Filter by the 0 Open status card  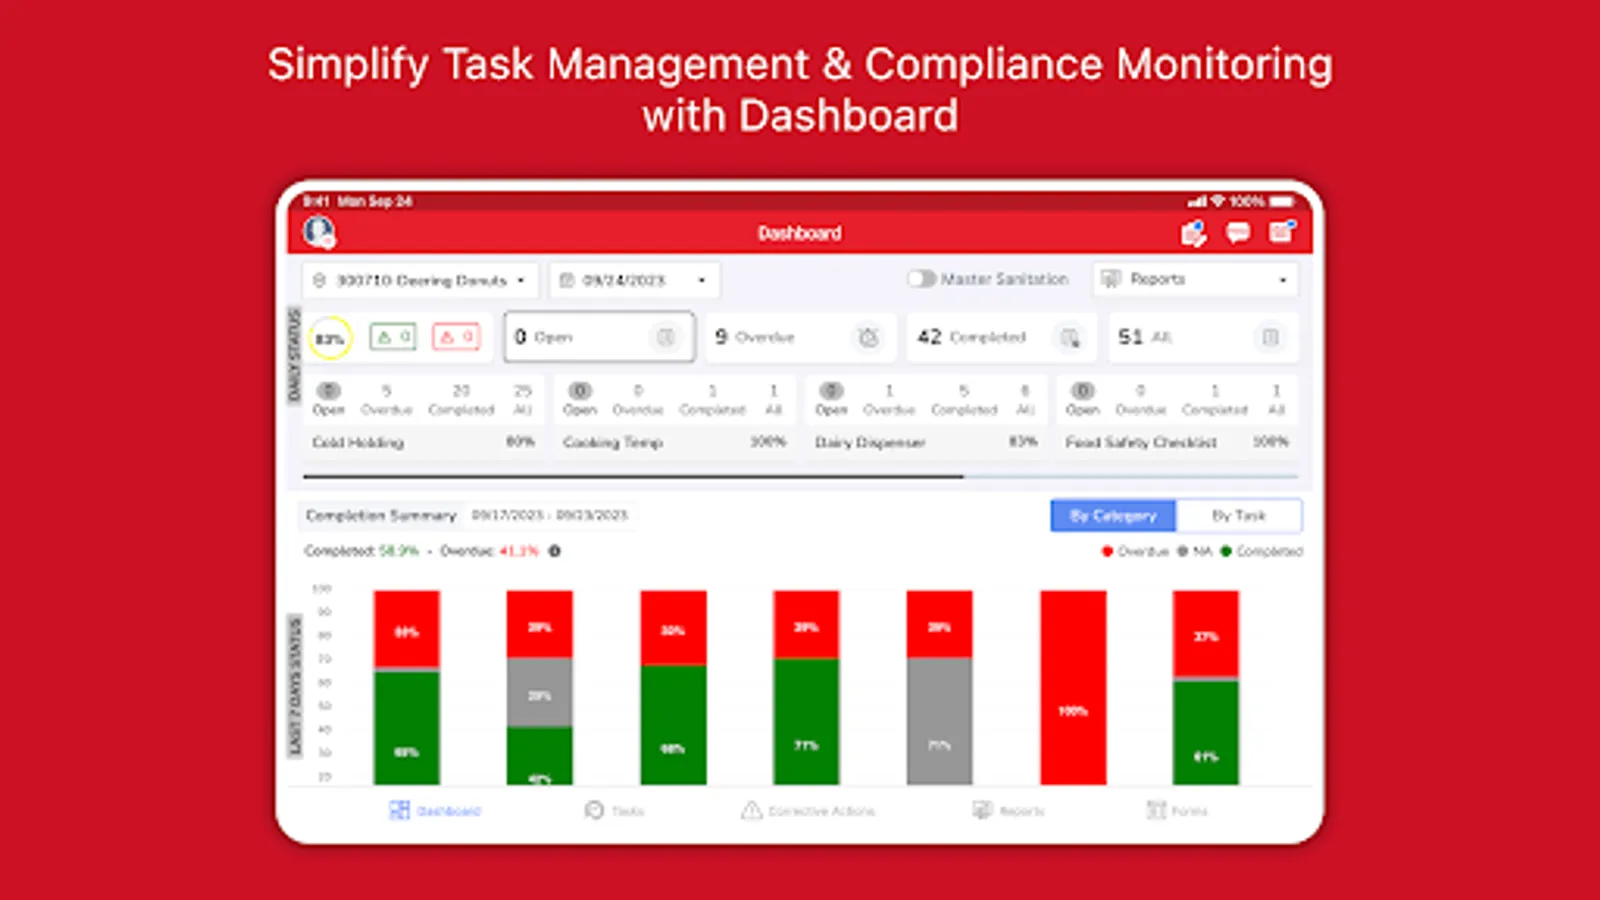[x=599, y=337]
